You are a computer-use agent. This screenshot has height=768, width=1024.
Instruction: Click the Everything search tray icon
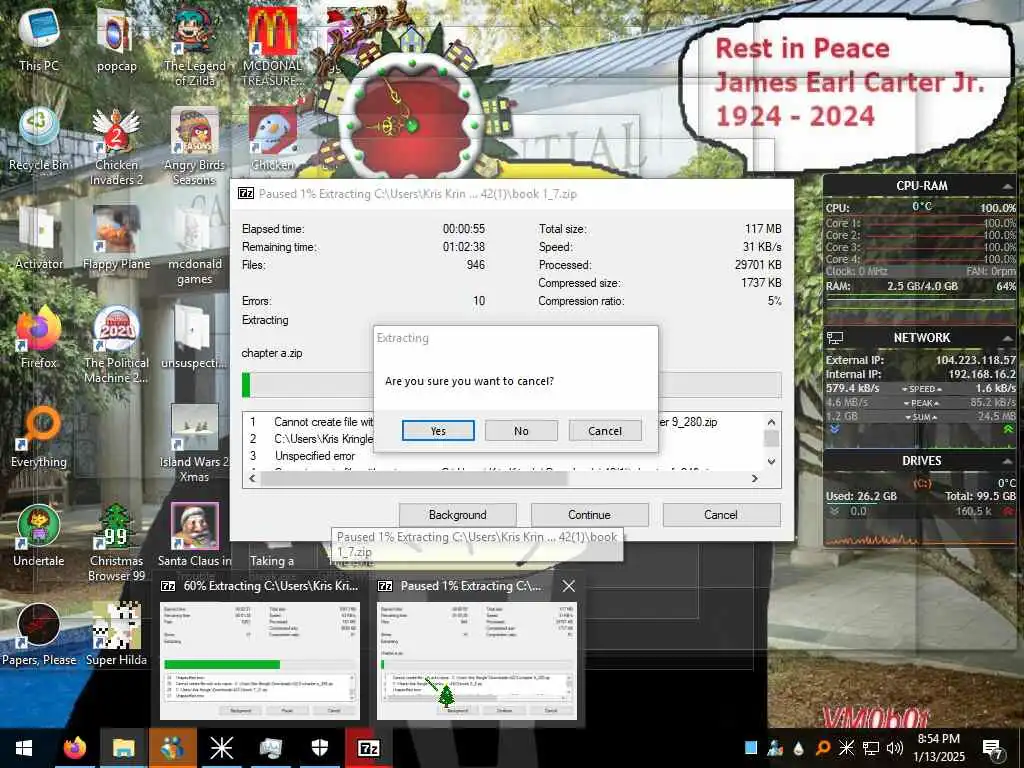coord(823,748)
